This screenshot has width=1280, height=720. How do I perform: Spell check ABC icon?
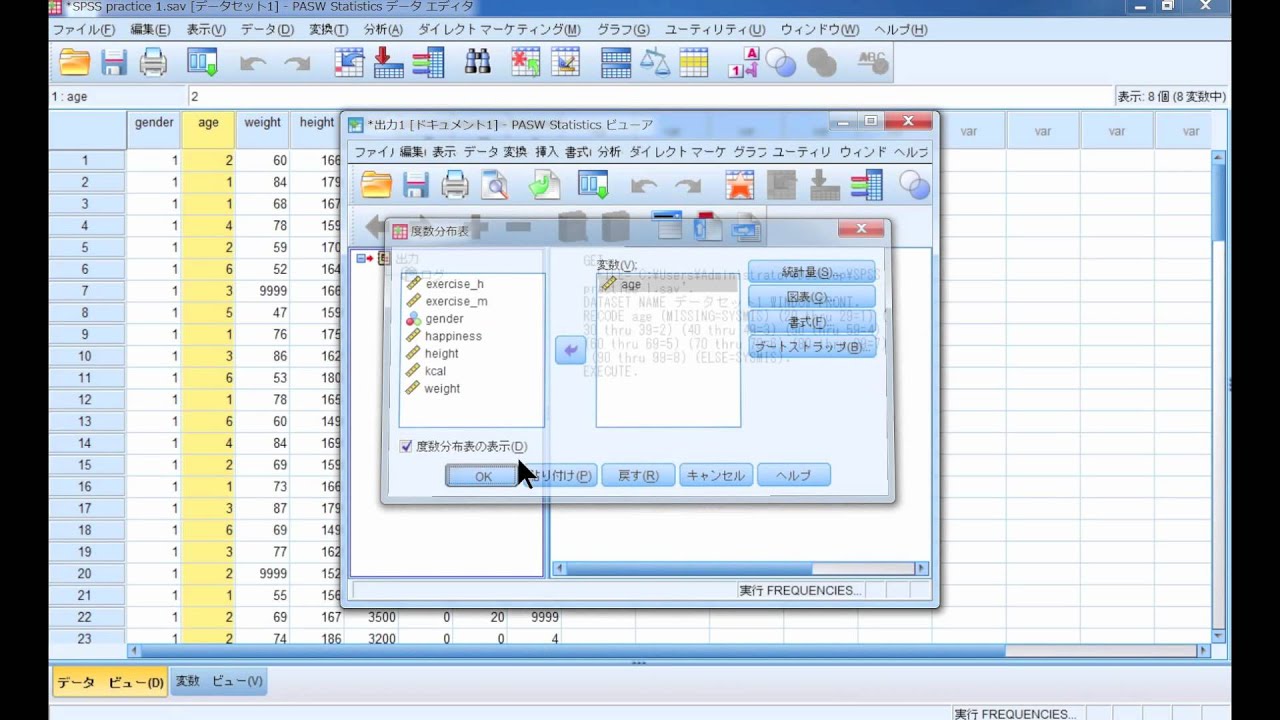coord(873,63)
